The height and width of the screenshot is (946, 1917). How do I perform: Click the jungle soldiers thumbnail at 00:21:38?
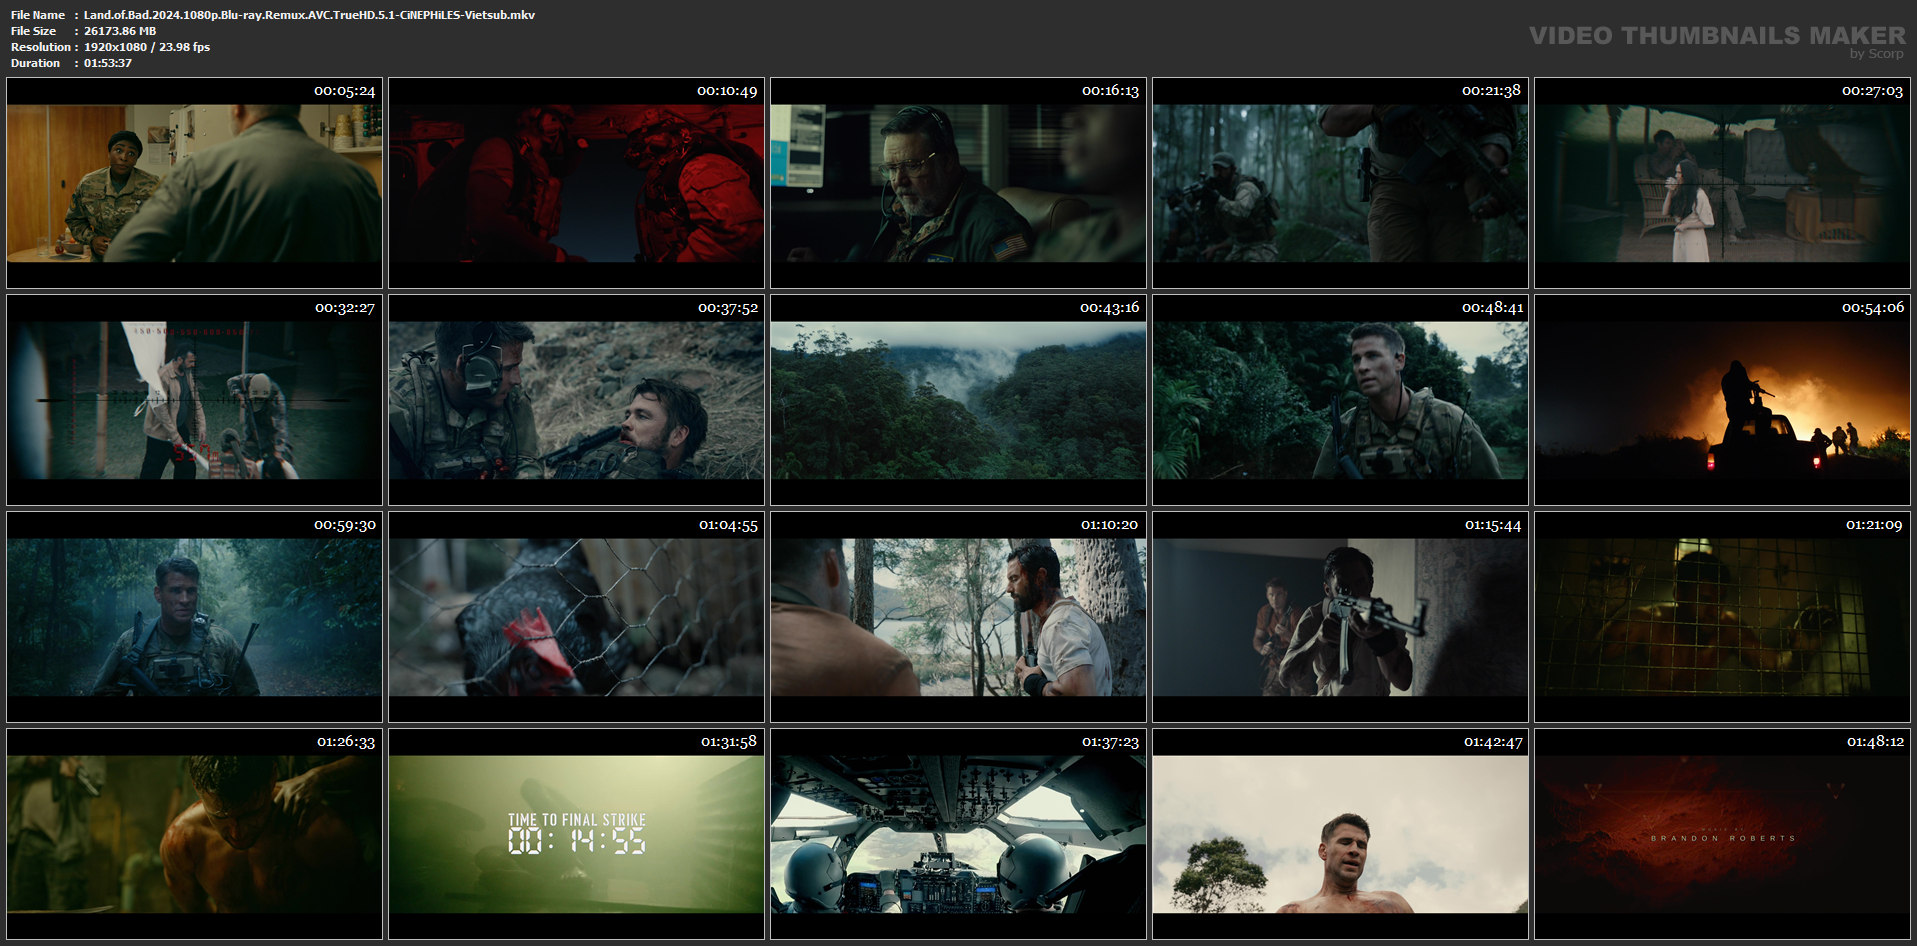point(1340,183)
